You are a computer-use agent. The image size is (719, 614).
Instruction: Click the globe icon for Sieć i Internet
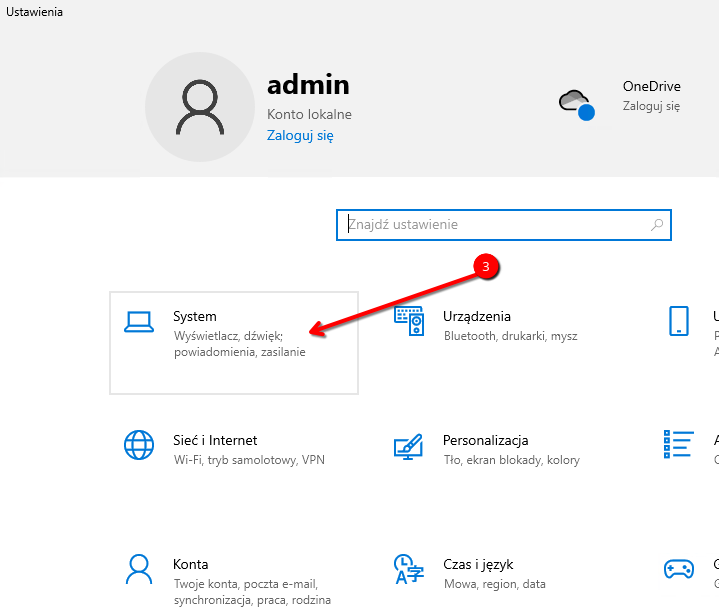click(x=138, y=445)
